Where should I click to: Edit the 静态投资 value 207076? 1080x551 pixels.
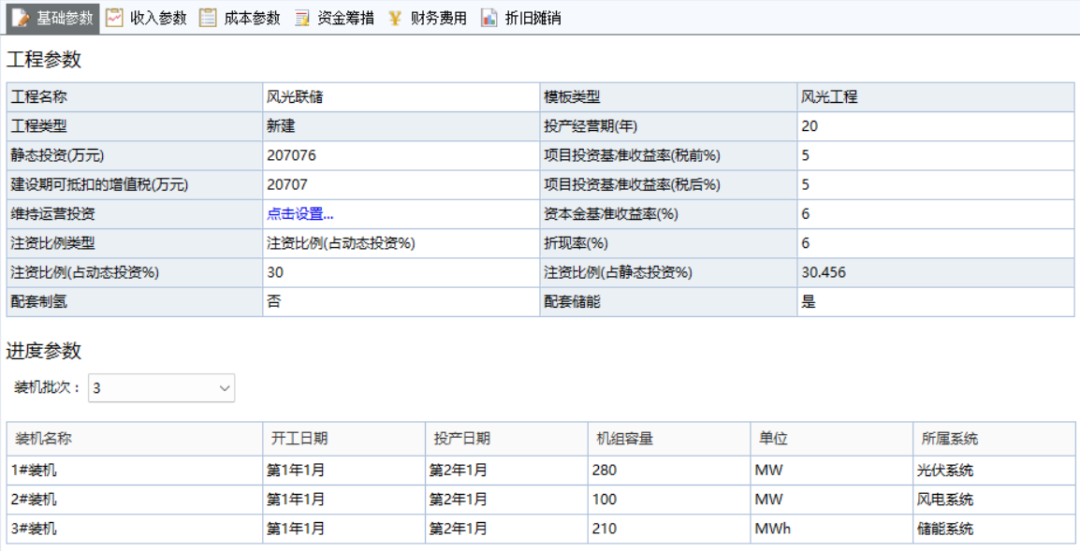400,156
